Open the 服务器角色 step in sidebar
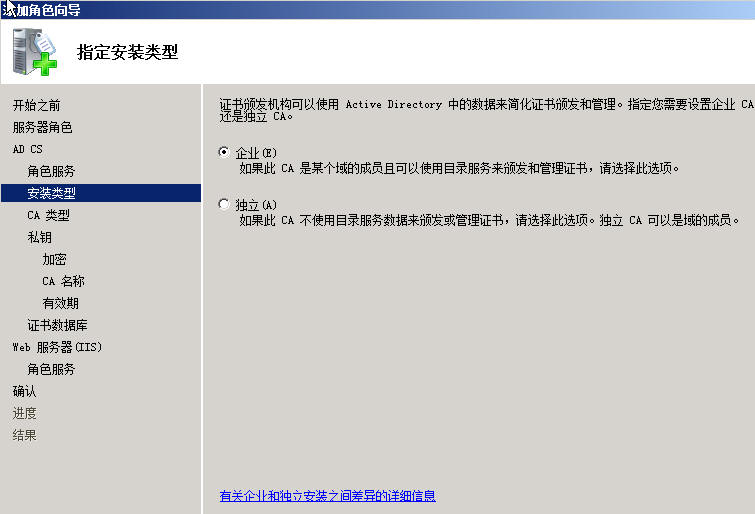The width and height of the screenshot is (755, 514). click(x=42, y=127)
